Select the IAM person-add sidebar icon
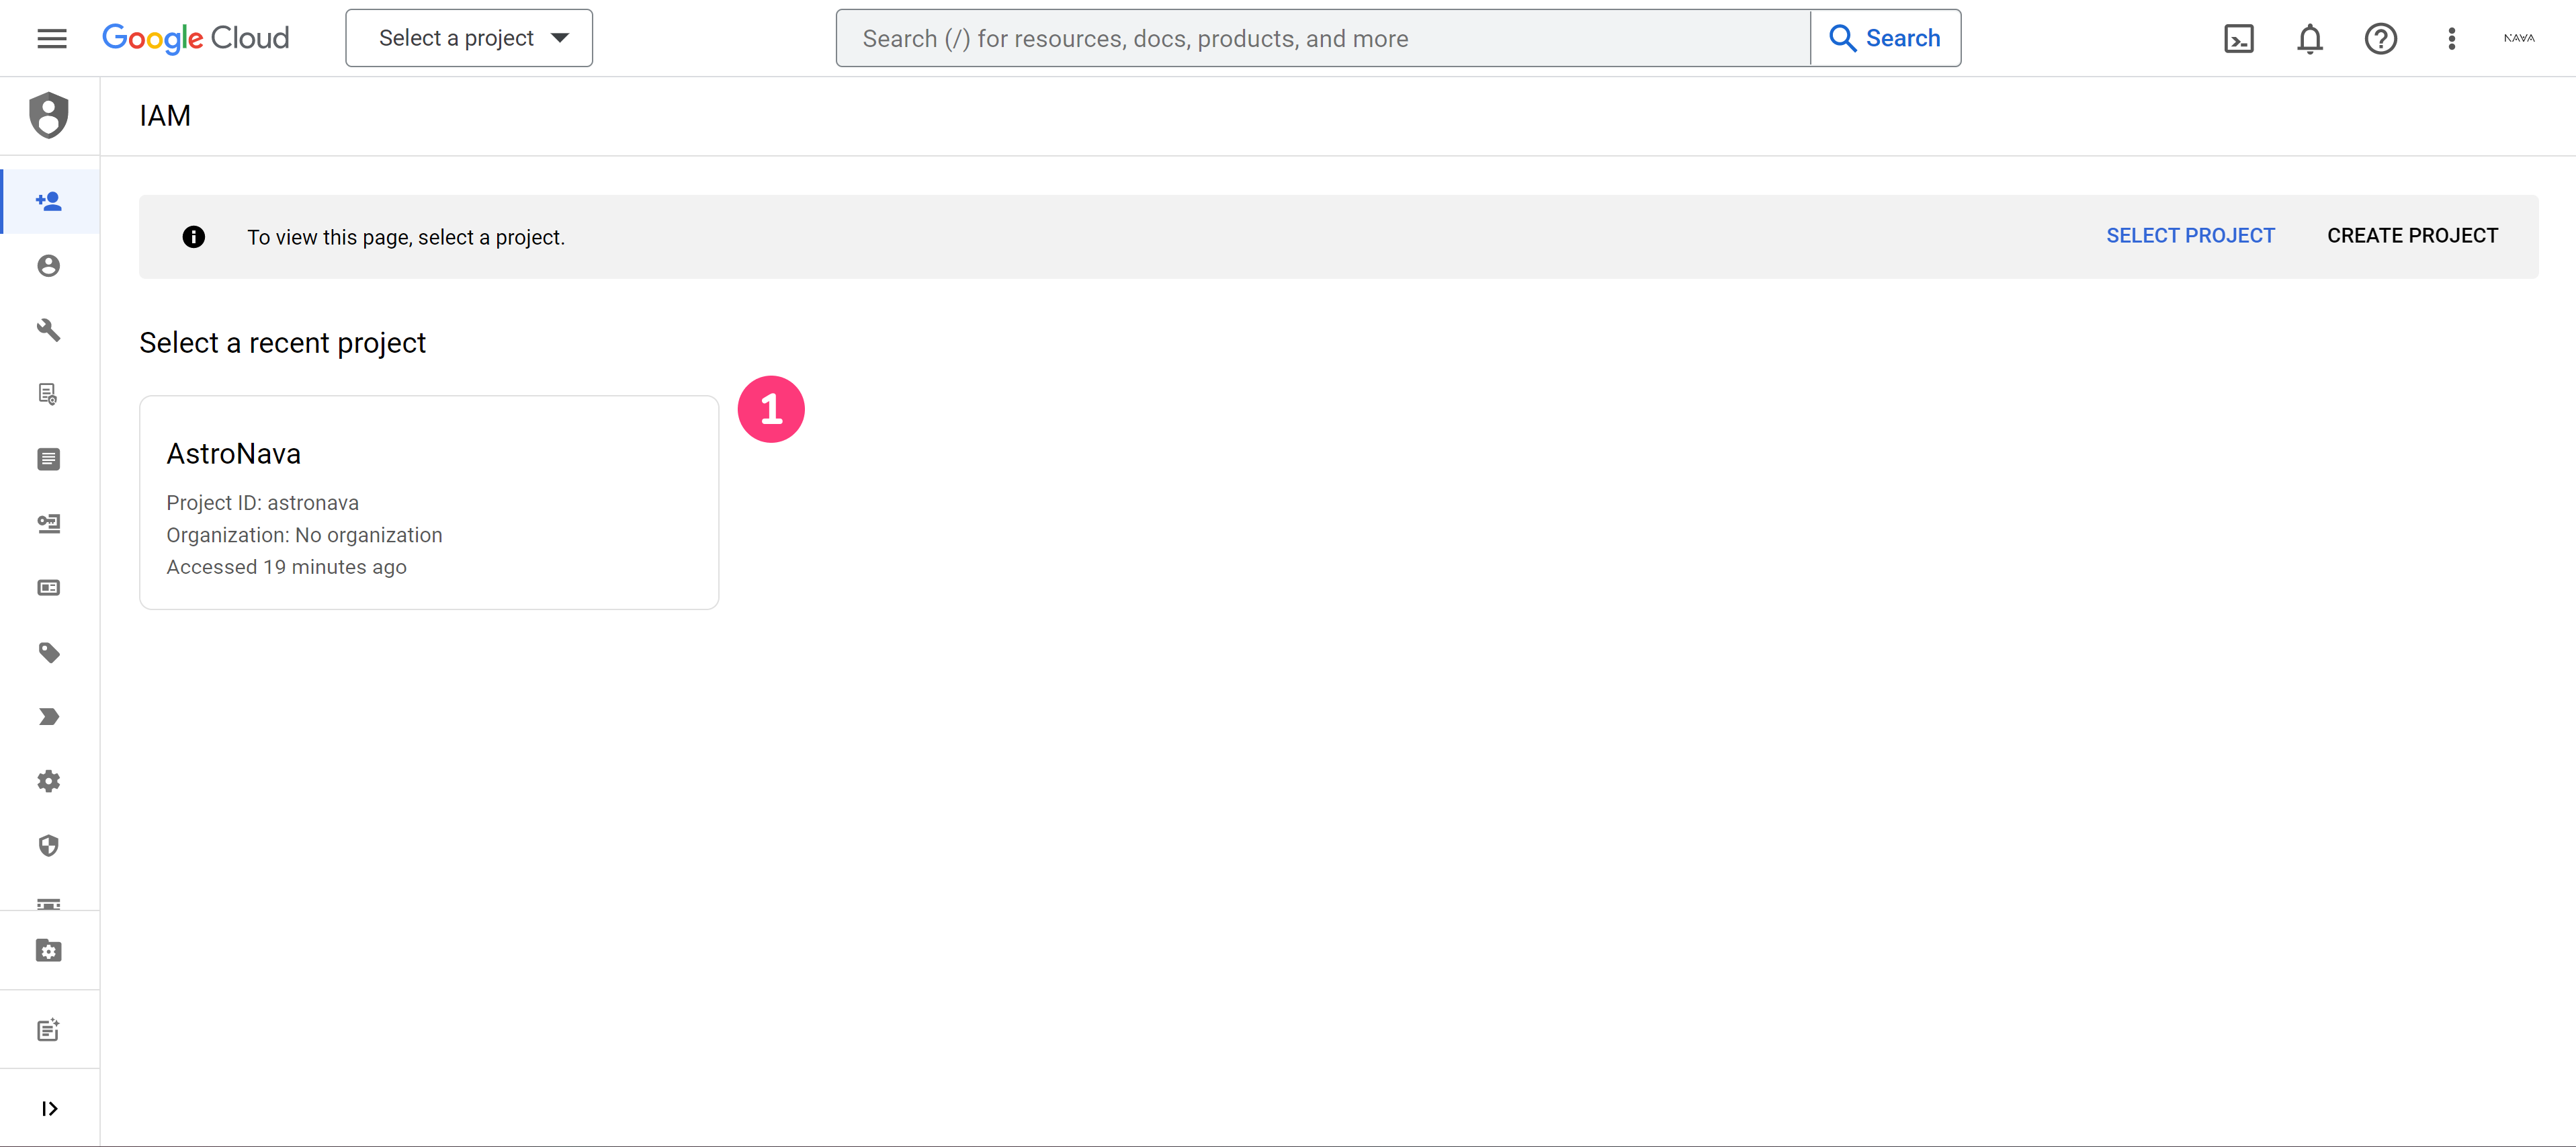Viewport: 2576px width, 1147px height. click(49, 201)
